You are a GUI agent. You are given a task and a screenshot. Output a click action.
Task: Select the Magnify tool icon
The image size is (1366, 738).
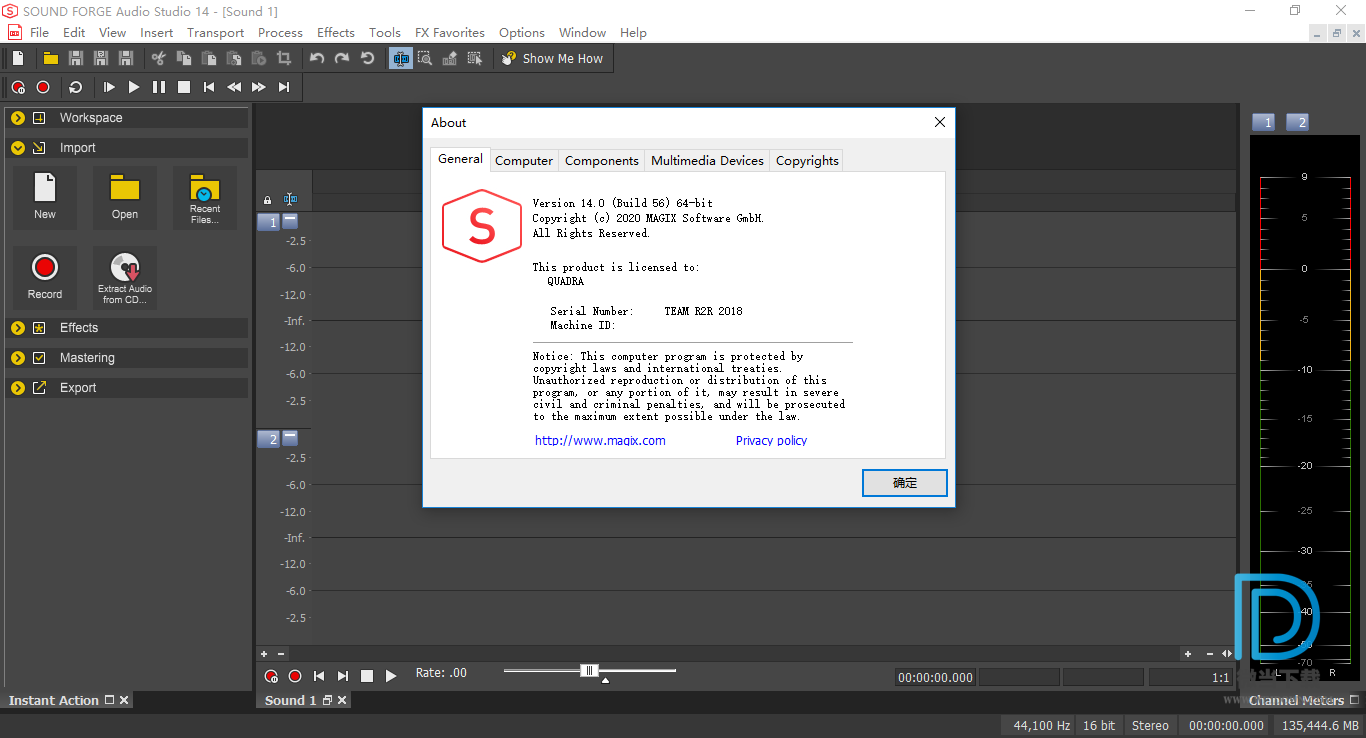point(425,58)
